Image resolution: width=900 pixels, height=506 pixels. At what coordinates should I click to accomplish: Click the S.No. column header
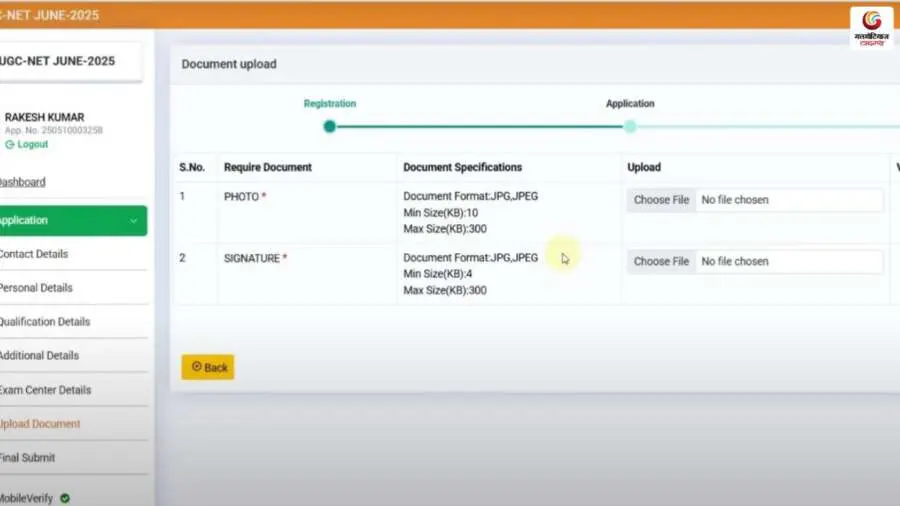(192, 168)
